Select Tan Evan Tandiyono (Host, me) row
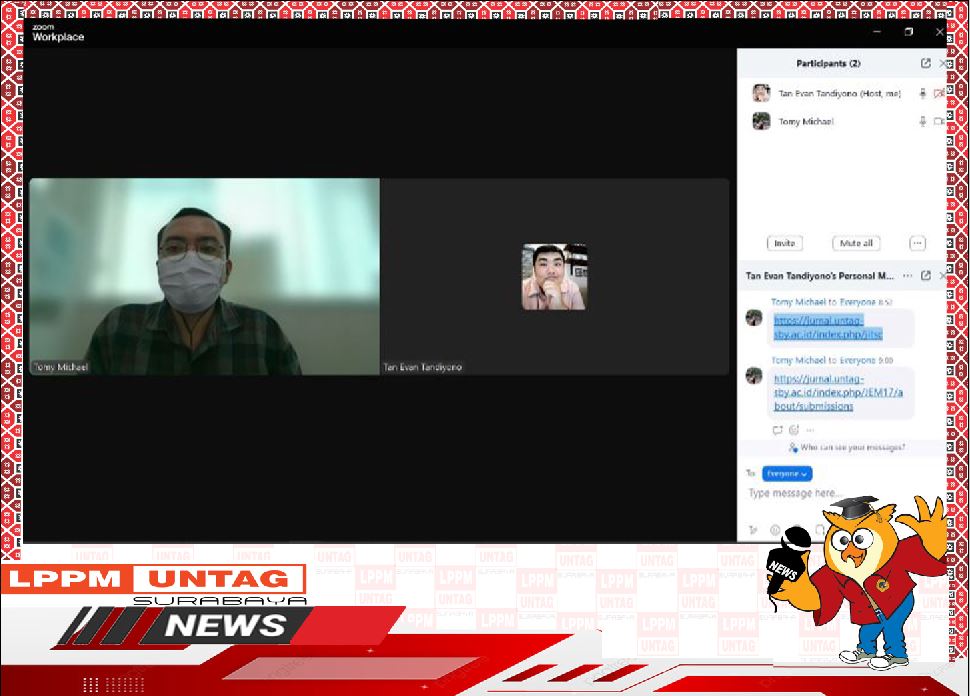The width and height of the screenshot is (970, 696). coord(843,93)
